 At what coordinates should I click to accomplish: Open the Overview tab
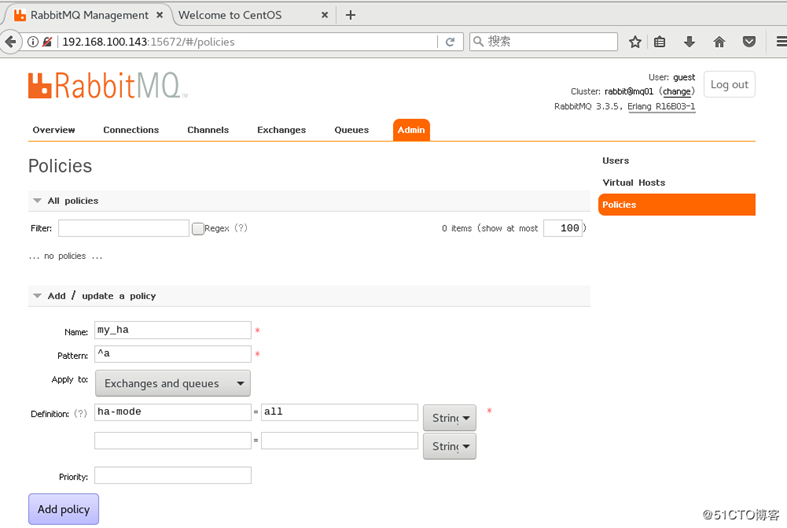tap(54, 130)
